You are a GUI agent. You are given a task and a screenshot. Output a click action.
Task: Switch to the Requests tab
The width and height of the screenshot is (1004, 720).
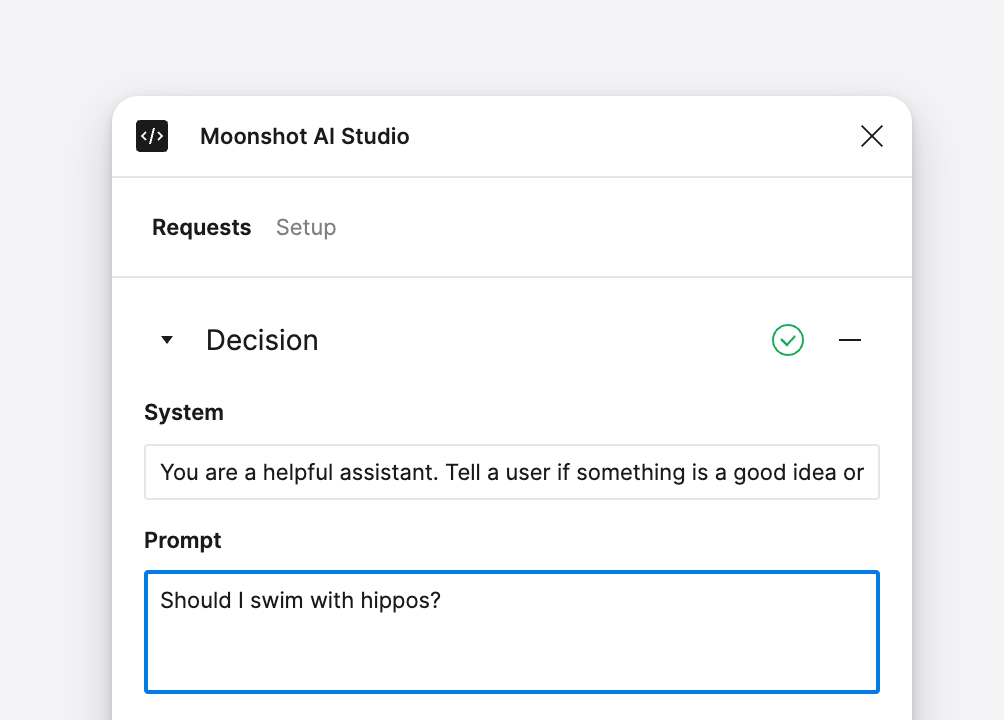(x=201, y=228)
